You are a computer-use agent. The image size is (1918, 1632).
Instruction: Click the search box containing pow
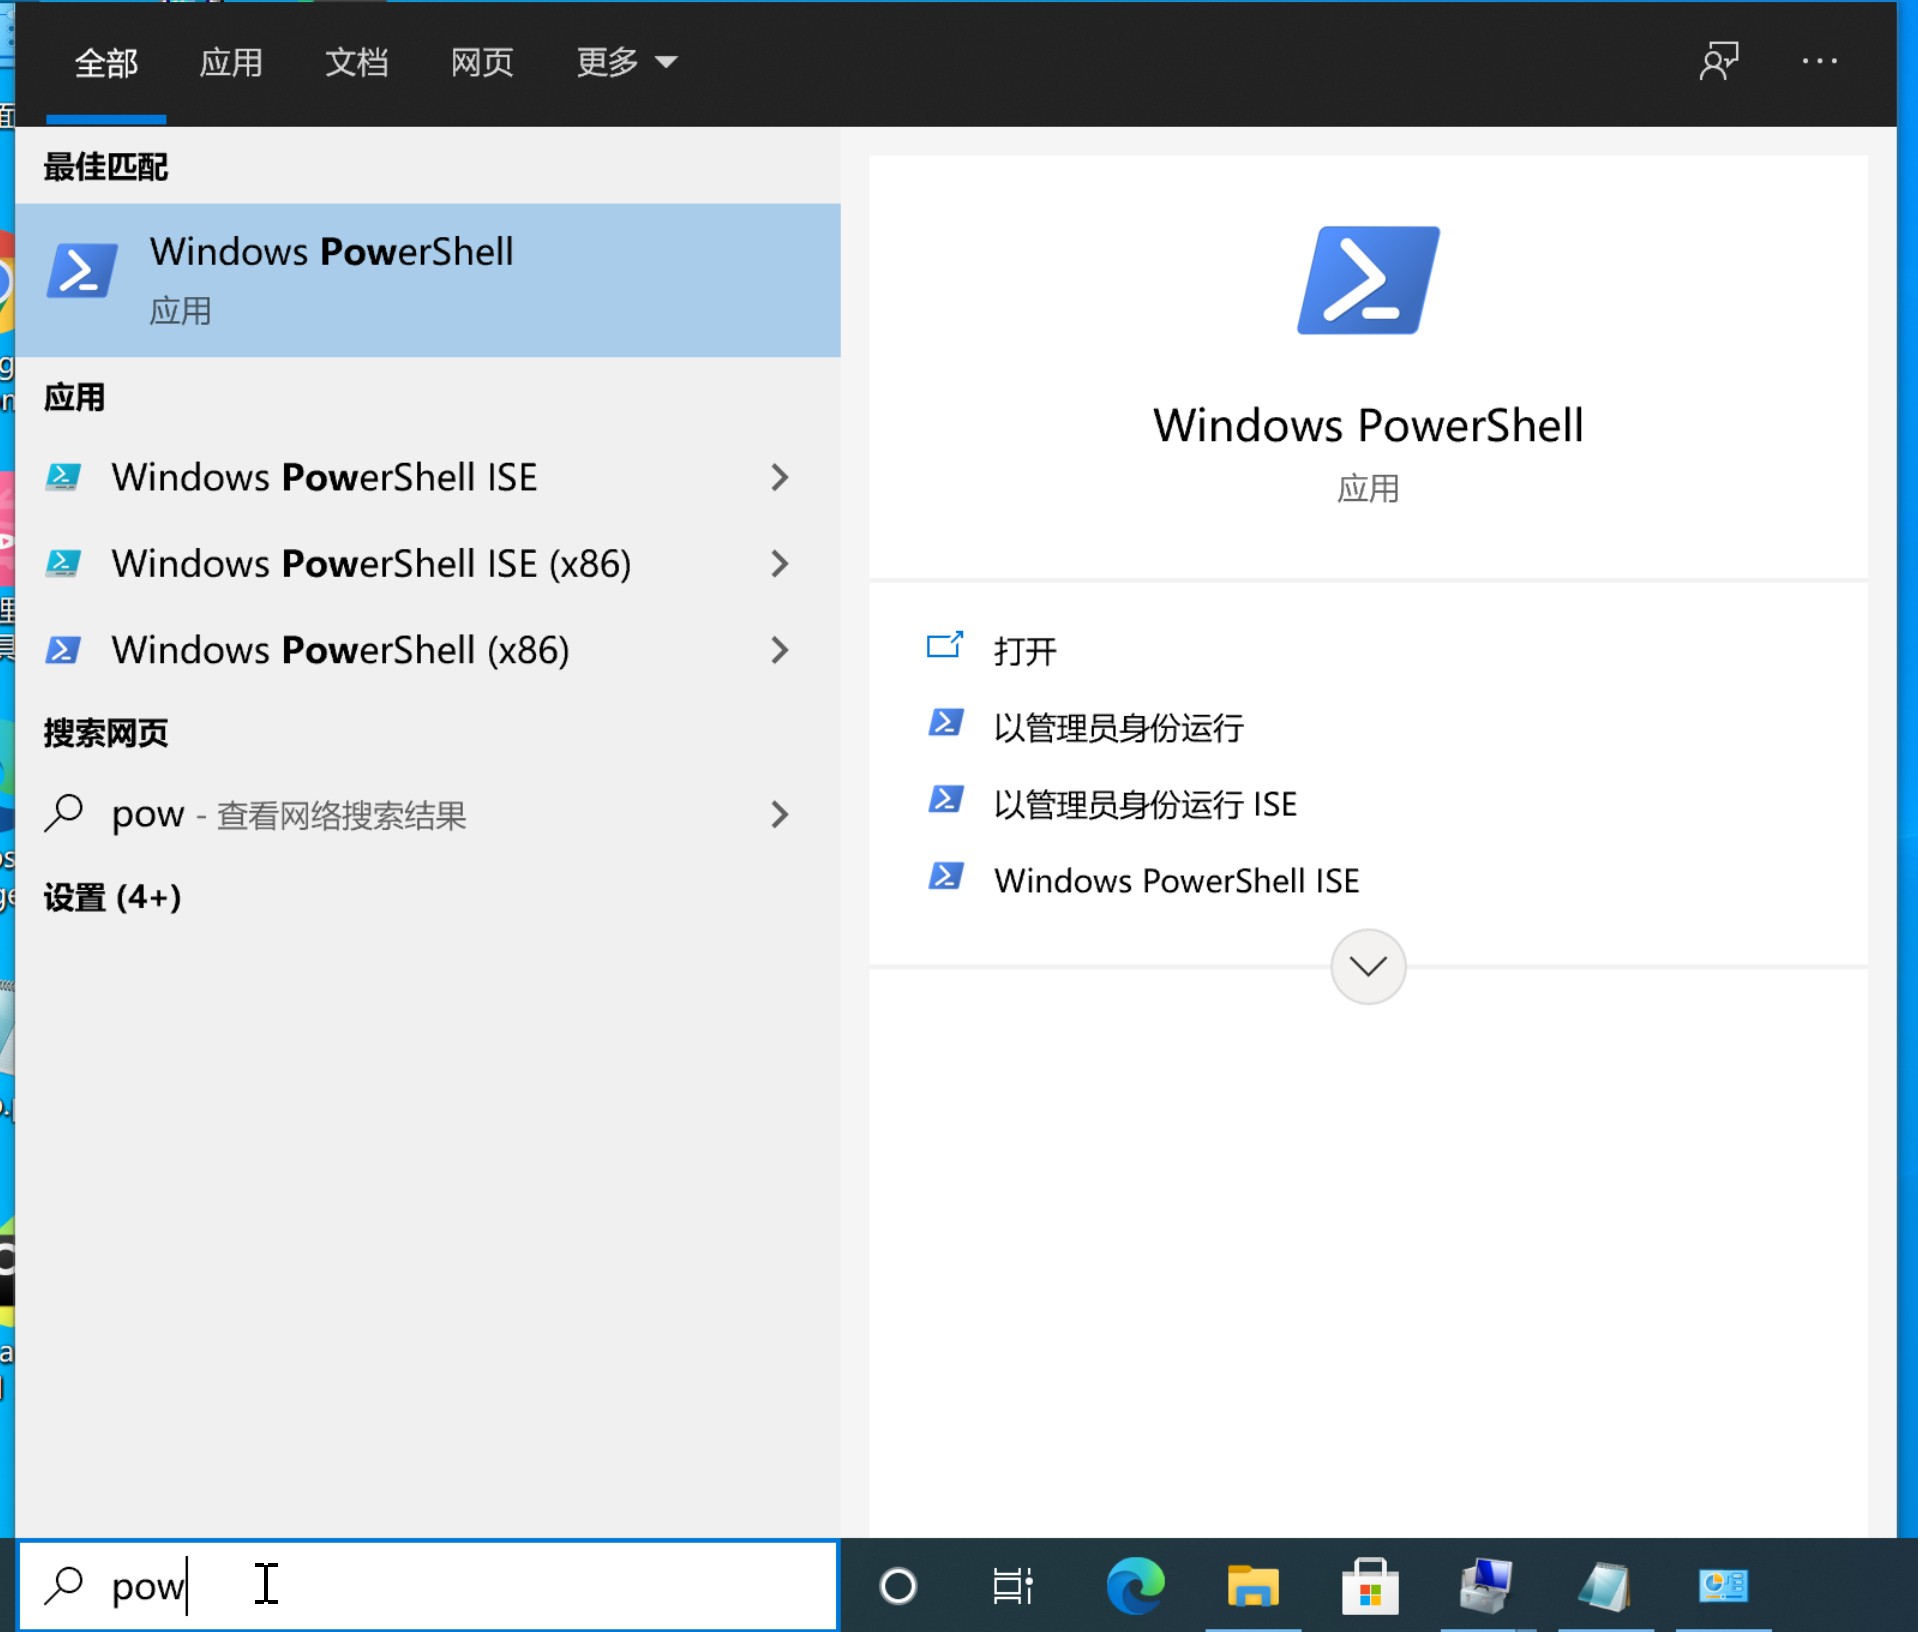coord(428,1585)
